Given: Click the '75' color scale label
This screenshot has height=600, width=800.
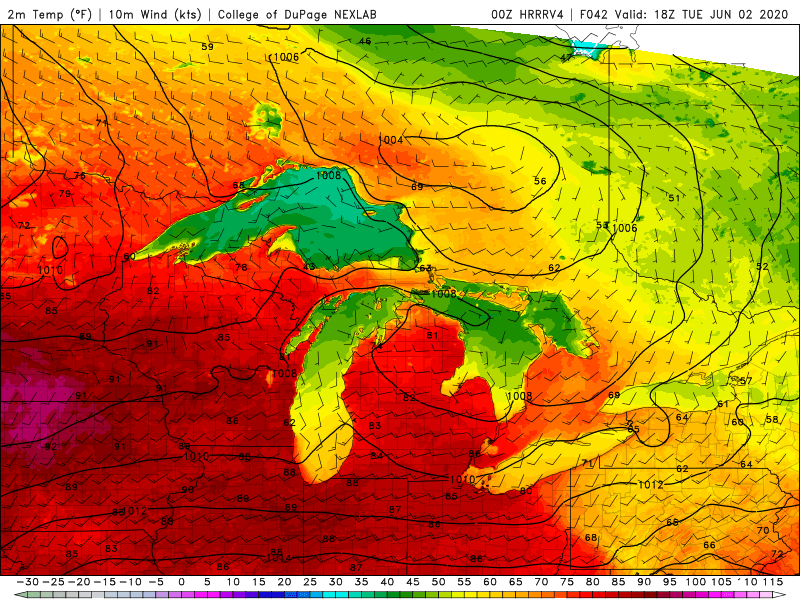Looking at the screenshot, I should (567, 582).
